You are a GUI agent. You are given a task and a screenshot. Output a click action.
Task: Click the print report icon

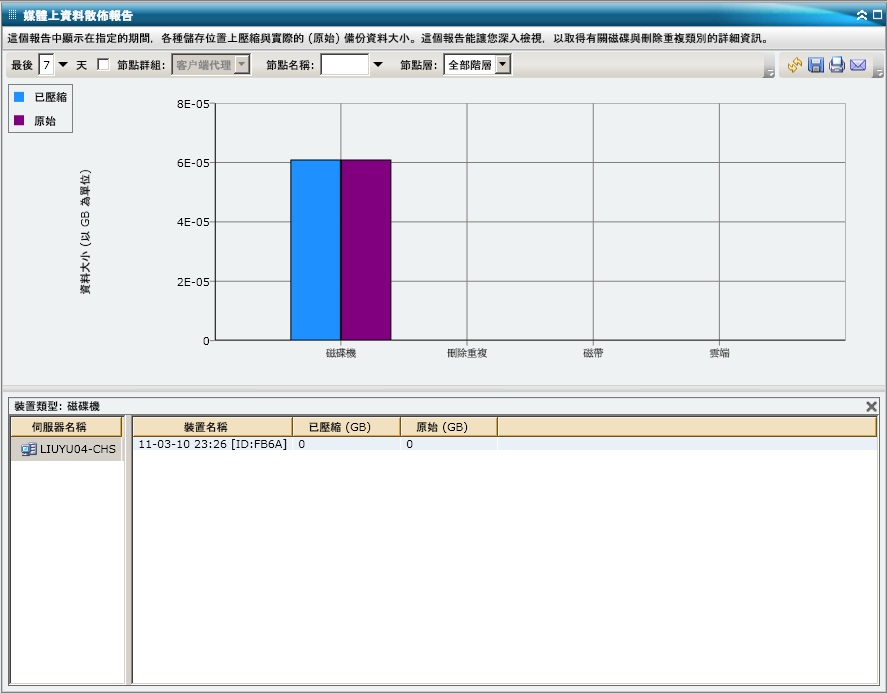837,65
